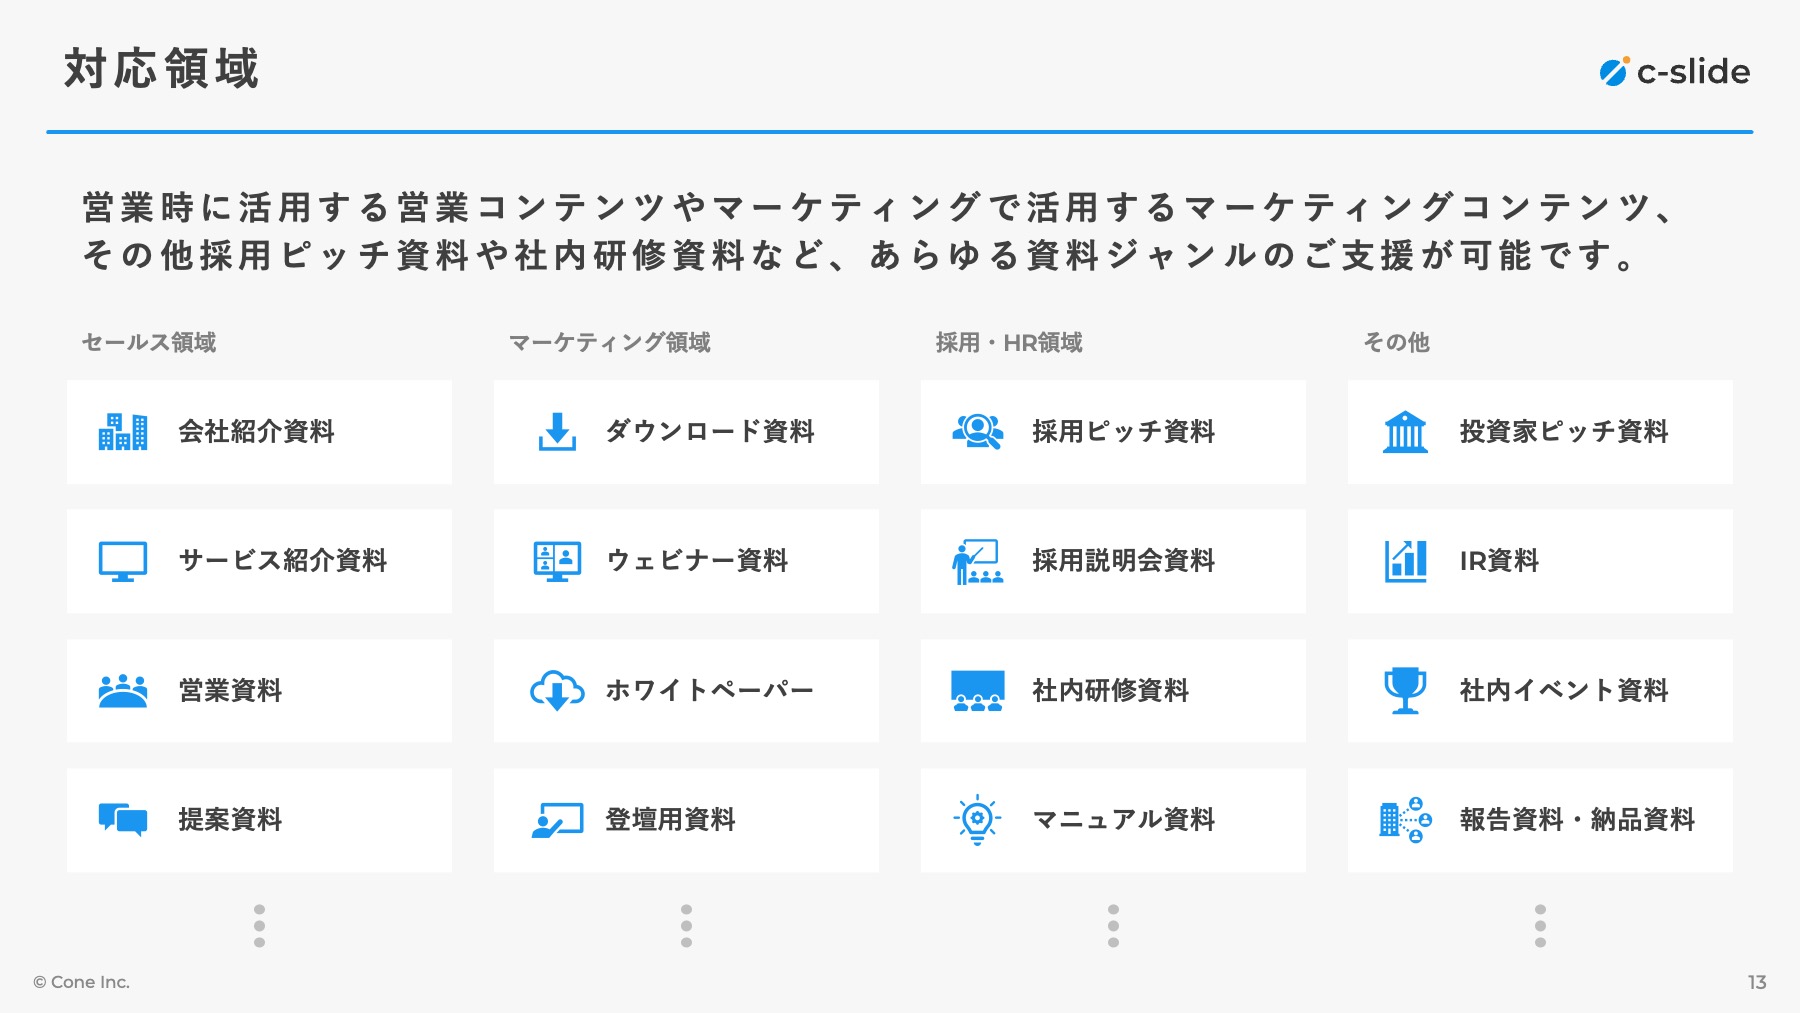Open the ウェビナー資料 card
Viewport: 1800px width, 1013px height.
(x=686, y=561)
